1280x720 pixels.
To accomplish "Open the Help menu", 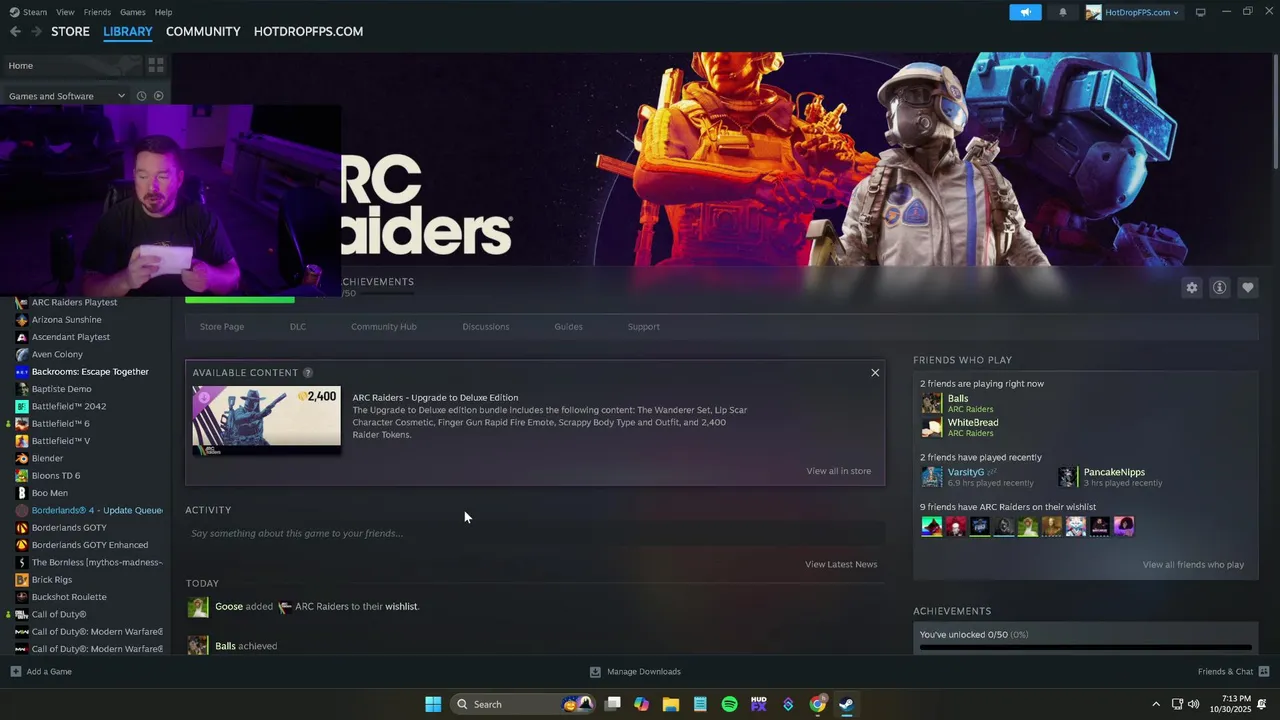I will point(163,12).
